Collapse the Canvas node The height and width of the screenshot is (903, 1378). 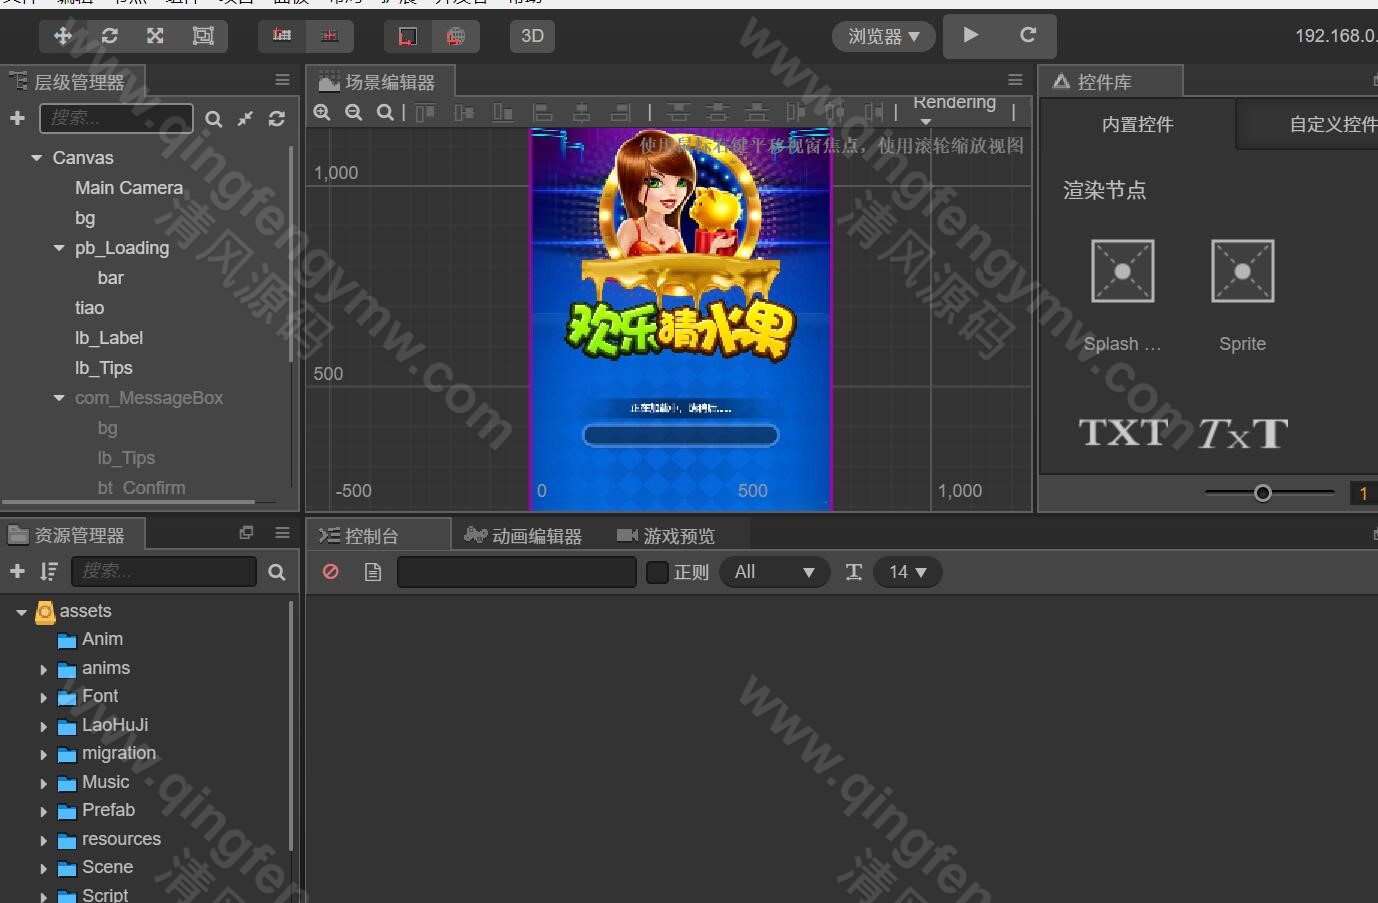click(37, 158)
